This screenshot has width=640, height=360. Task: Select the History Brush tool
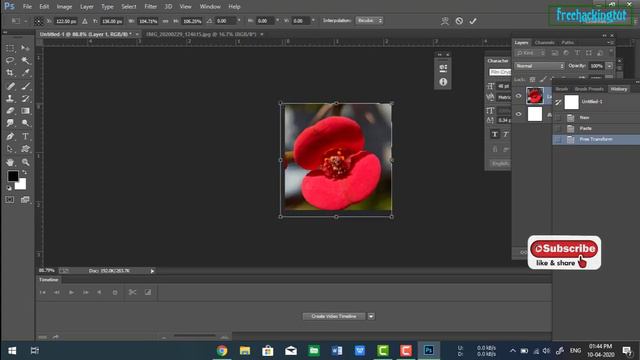click(x=25, y=98)
